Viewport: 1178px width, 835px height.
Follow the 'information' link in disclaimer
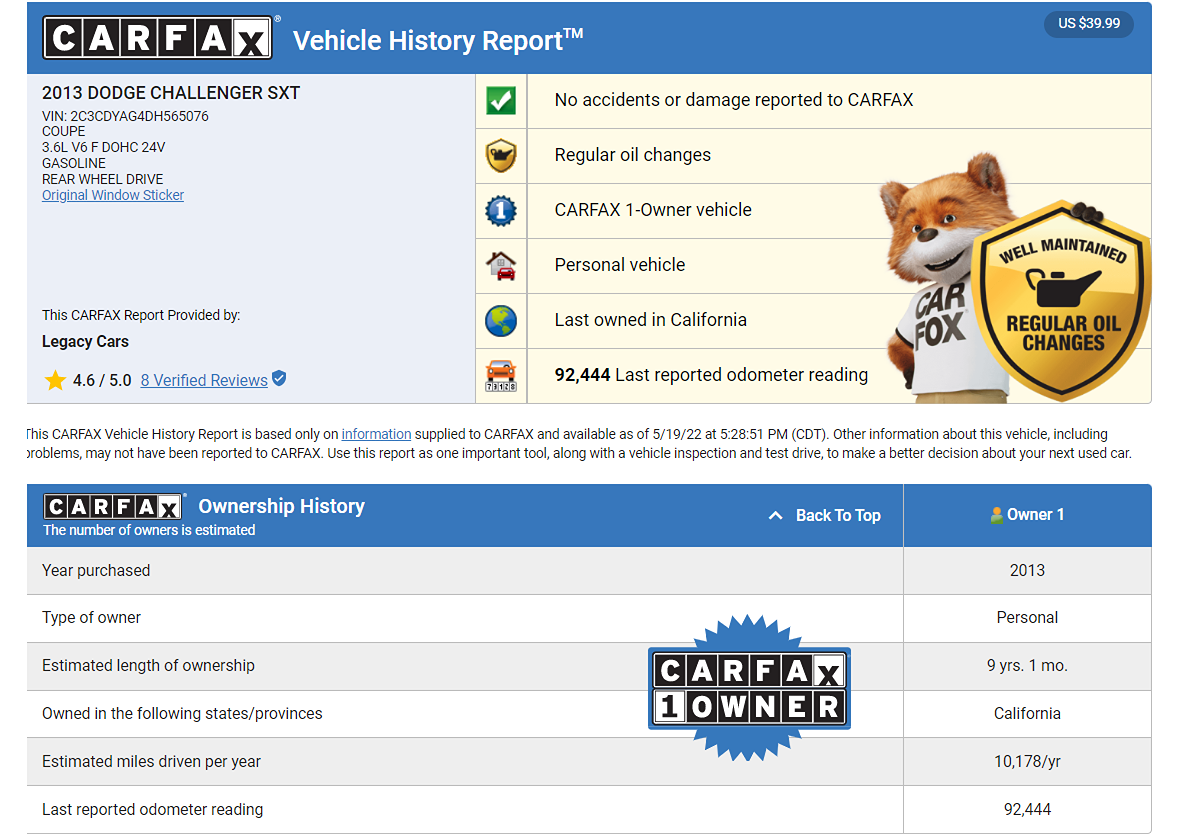pos(376,434)
